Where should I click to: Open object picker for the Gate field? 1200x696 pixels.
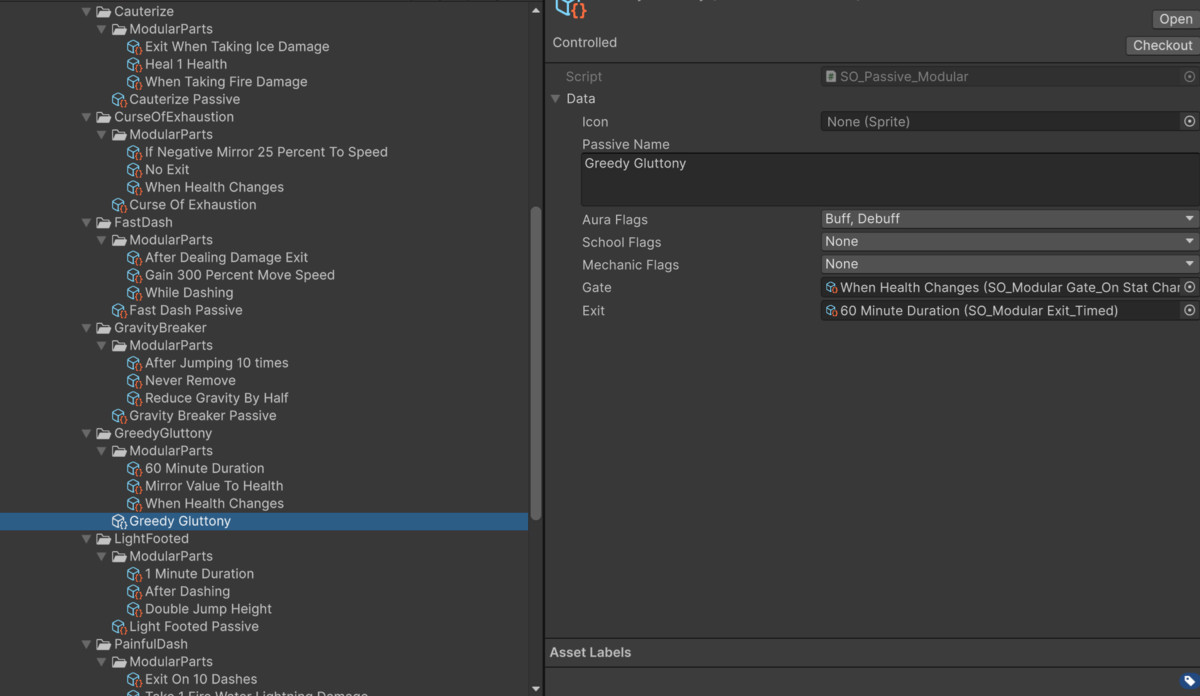[1189, 287]
